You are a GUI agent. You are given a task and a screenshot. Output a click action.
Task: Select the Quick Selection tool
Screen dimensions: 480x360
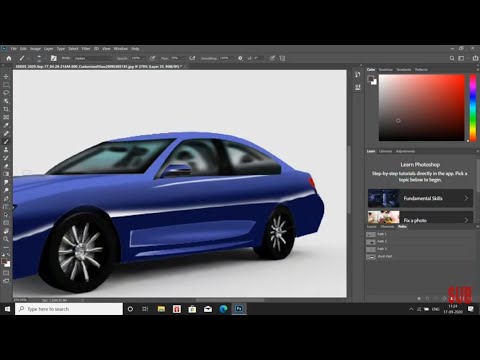(x=6, y=101)
